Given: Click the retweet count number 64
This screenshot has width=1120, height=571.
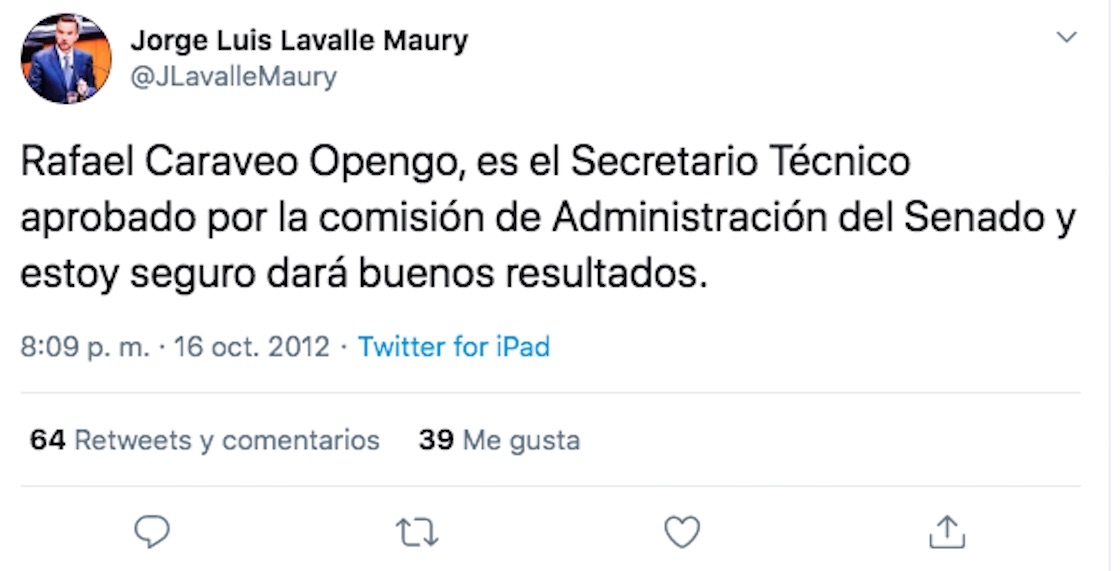Looking at the screenshot, I should click(x=47, y=440).
